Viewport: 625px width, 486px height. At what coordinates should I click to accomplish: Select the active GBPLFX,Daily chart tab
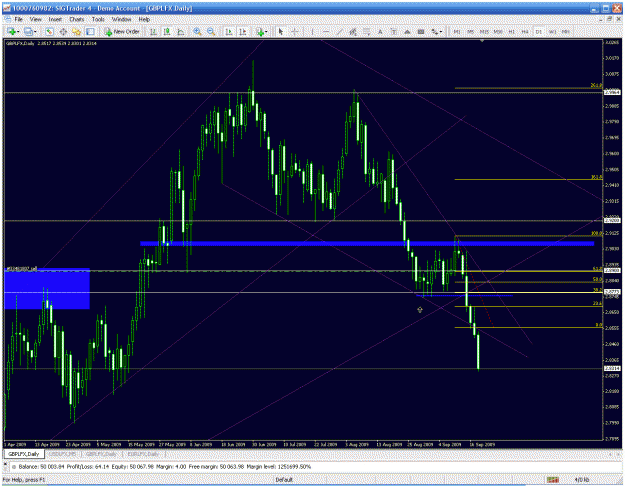point(24,454)
